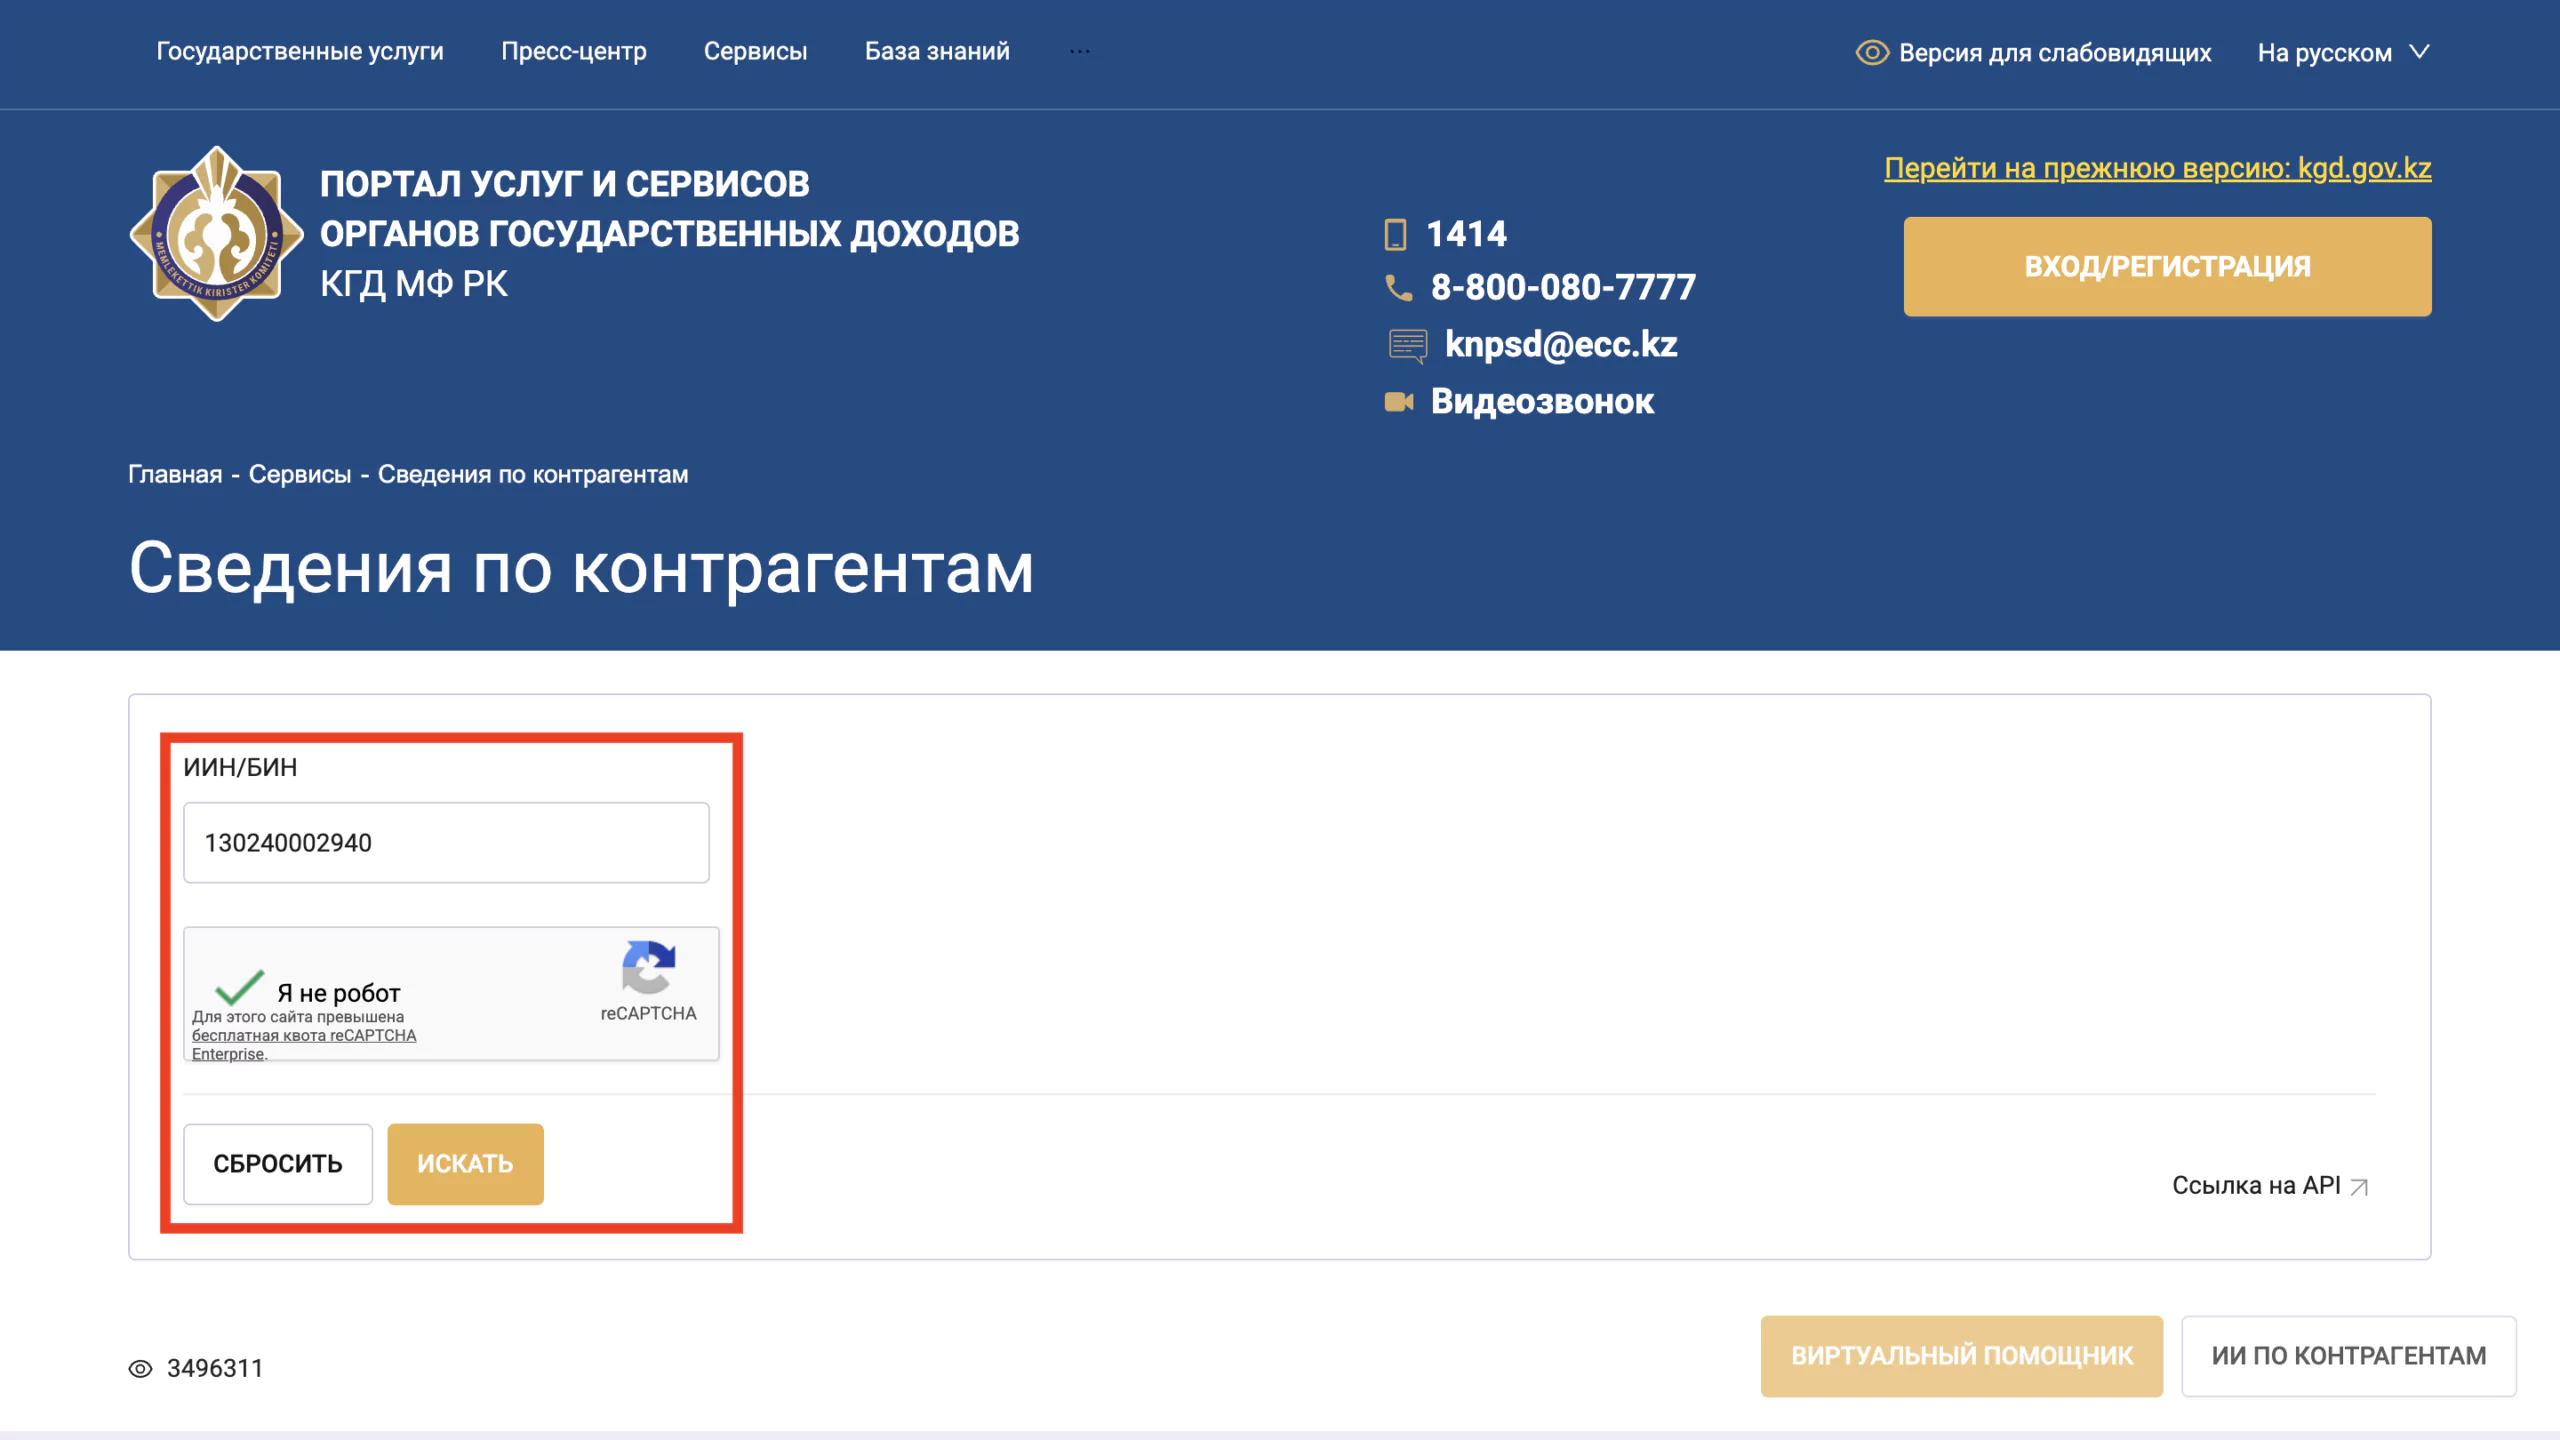Click the KGD portal emblem logo
Viewport: 2560px width, 1440px height.
click(217, 233)
